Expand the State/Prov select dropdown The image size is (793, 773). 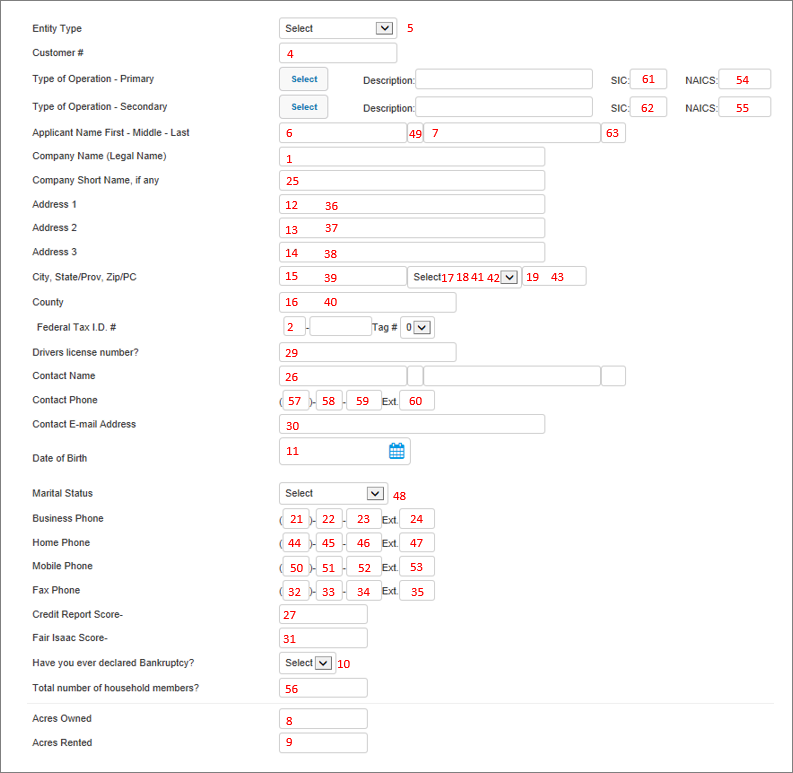464,277
